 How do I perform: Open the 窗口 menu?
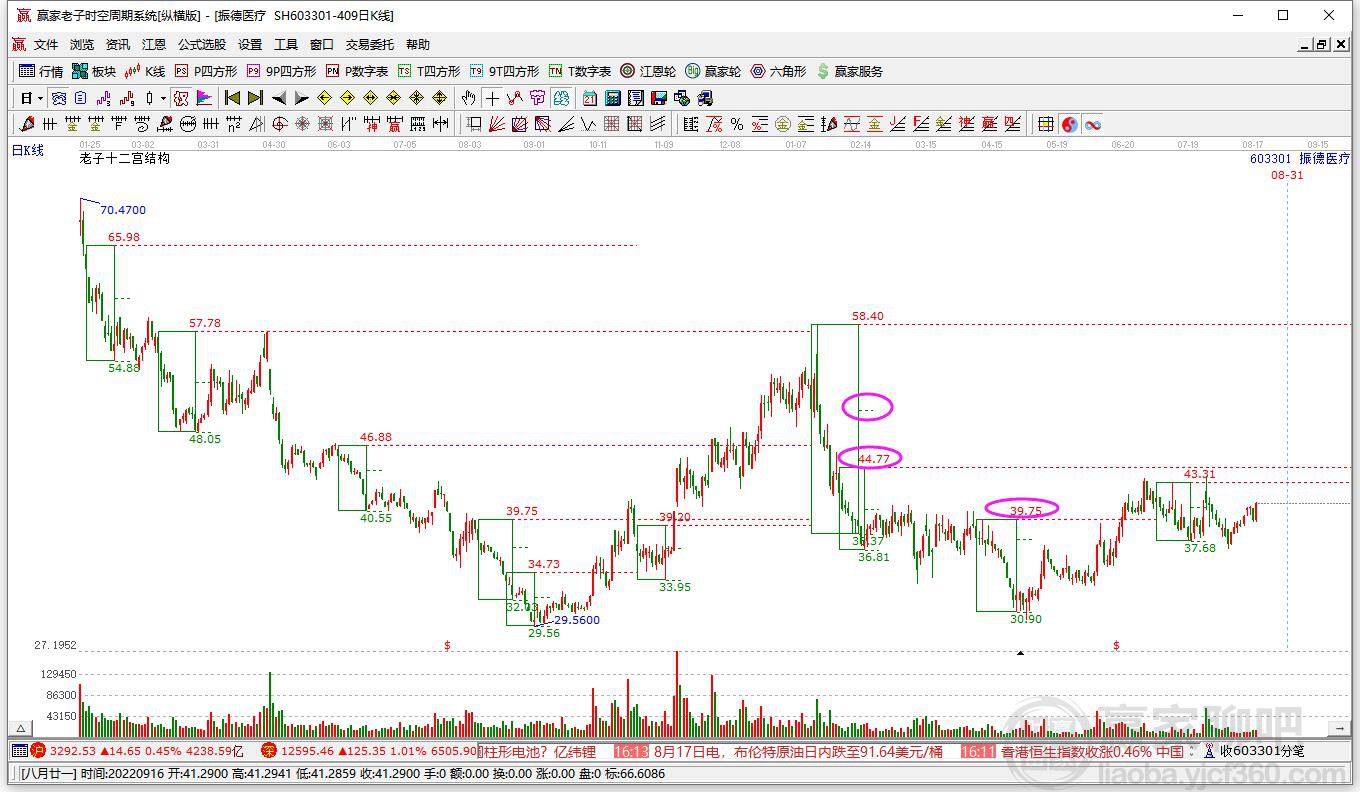click(322, 45)
